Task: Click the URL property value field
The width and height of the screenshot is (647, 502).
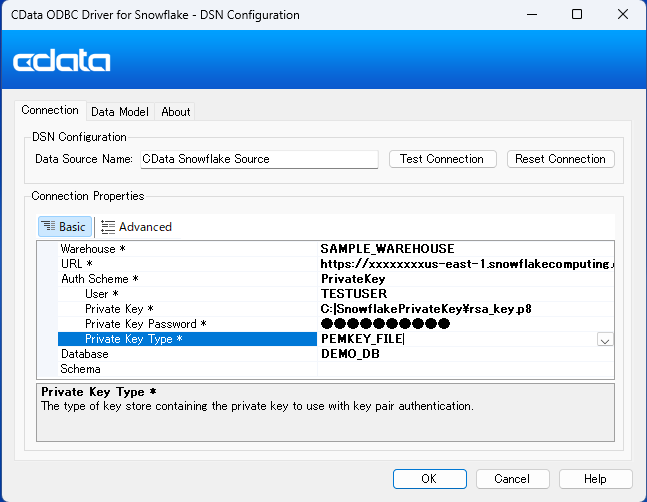Action: pos(466,264)
